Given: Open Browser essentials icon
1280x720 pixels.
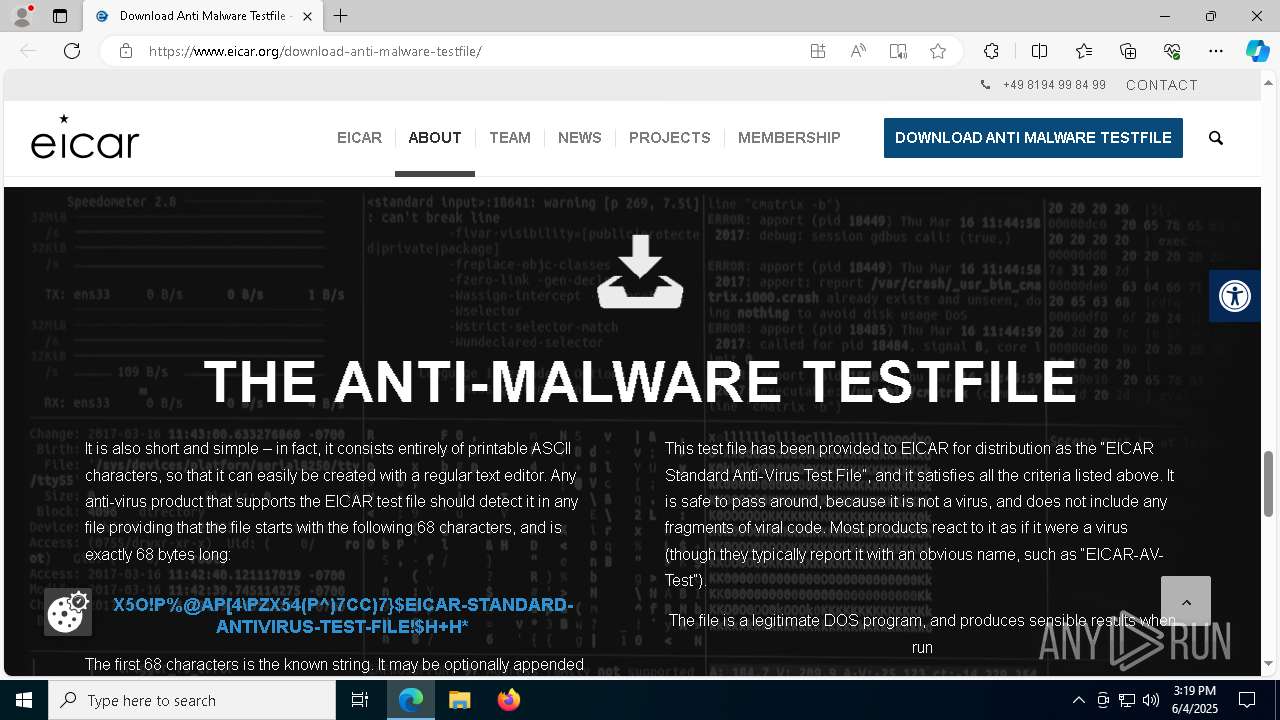Looking at the screenshot, I should tap(1172, 51).
